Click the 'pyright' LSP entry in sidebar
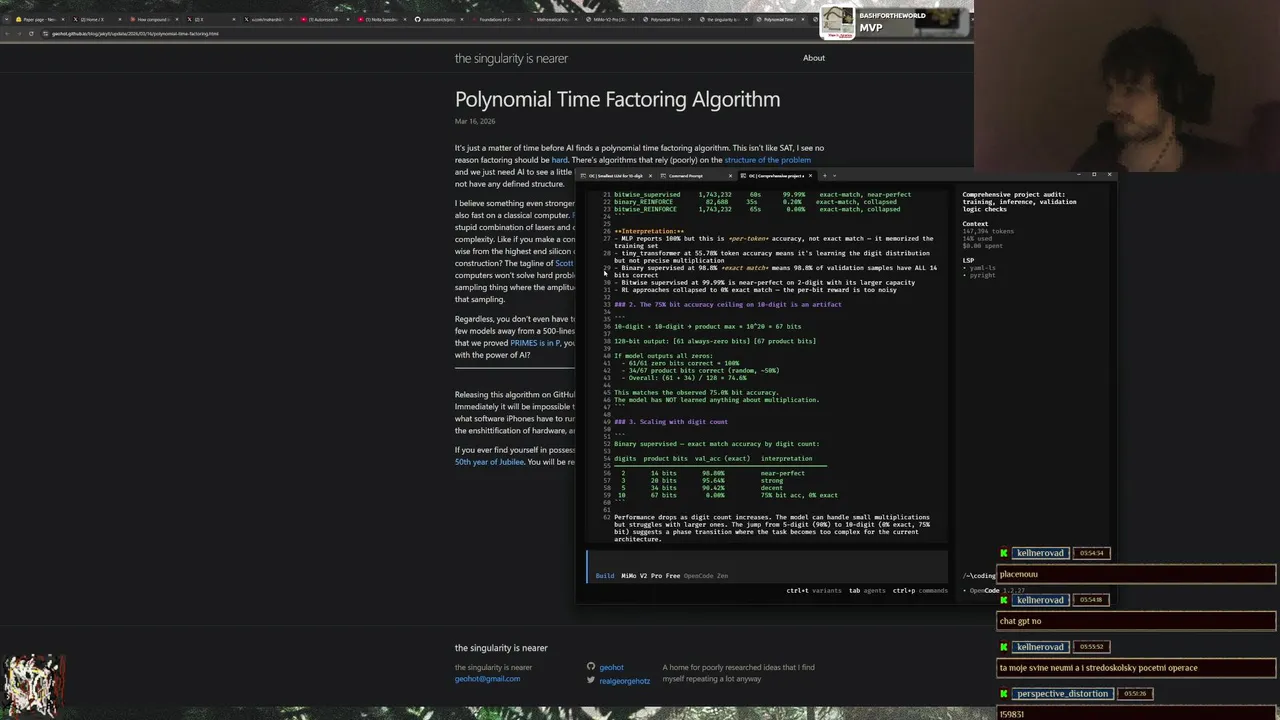The width and height of the screenshot is (1280, 720). pyautogui.click(x=982, y=275)
